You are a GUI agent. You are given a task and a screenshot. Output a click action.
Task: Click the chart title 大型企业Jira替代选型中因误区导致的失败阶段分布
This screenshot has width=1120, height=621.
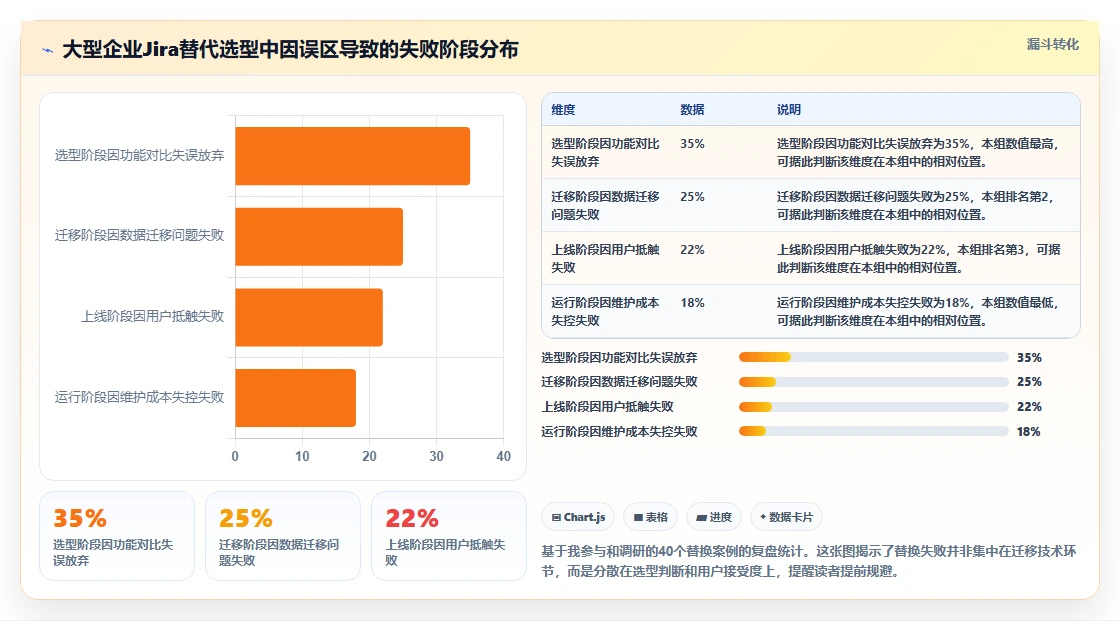290,50
